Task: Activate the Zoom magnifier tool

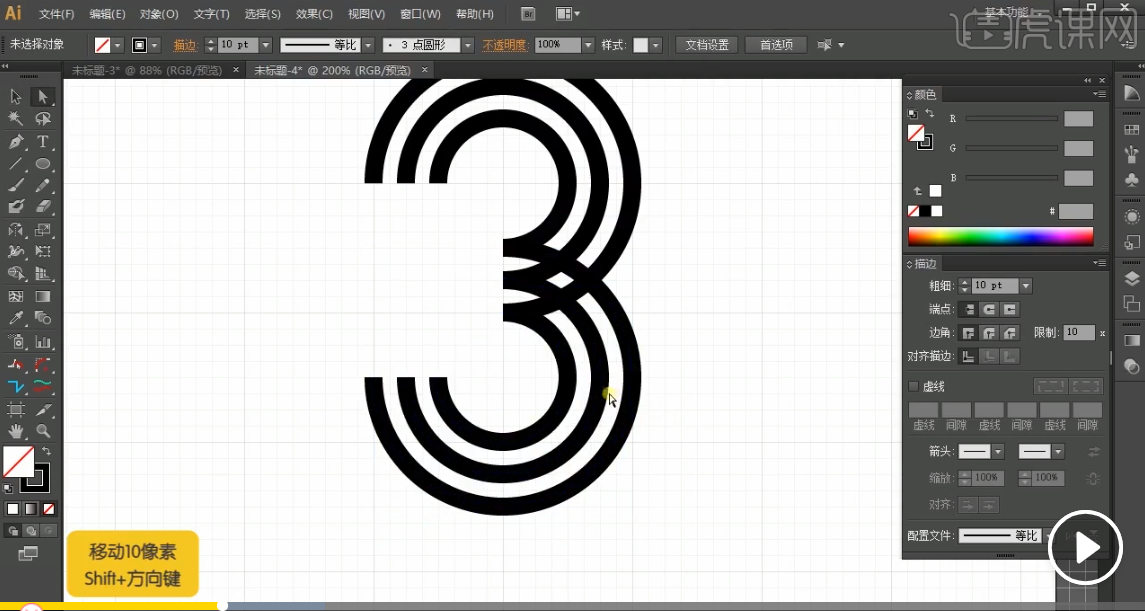Action: tap(43, 431)
